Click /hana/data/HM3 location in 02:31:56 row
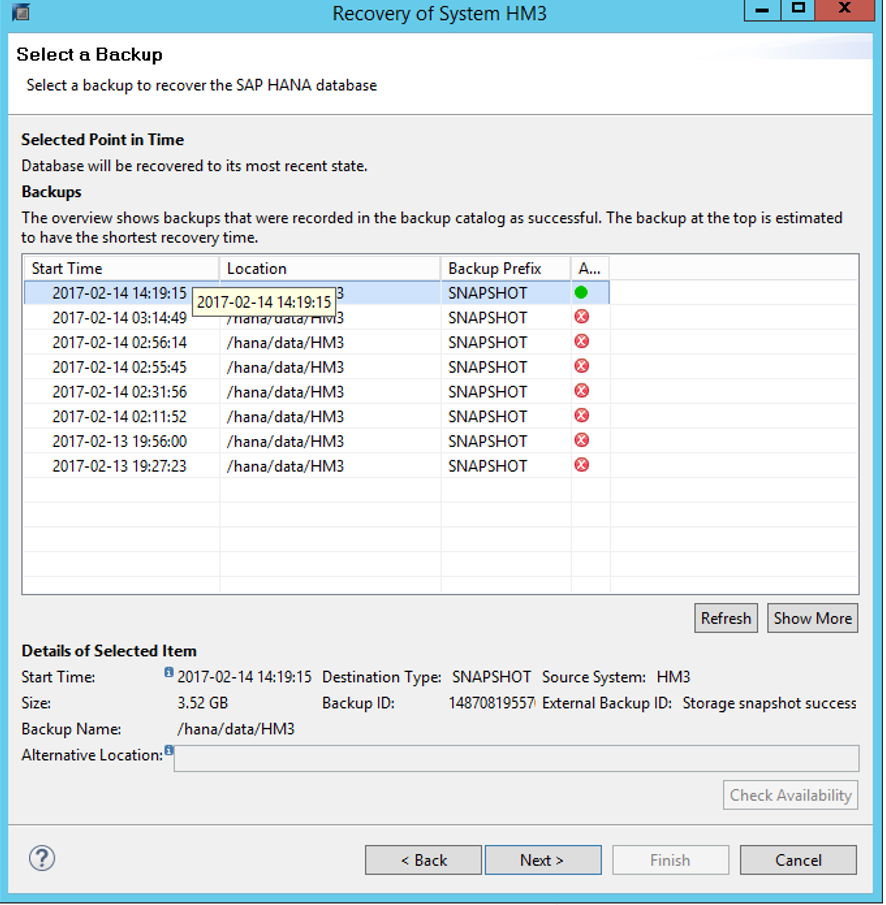The height and width of the screenshot is (905, 886). (x=285, y=392)
